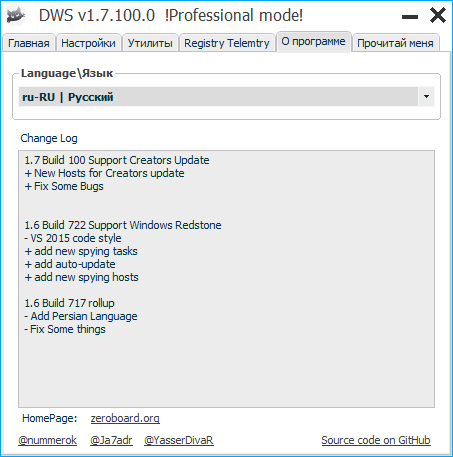This screenshot has width=453, height=457.
Task: Open the zeroboard.org homepage link
Action: tap(125, 418)
